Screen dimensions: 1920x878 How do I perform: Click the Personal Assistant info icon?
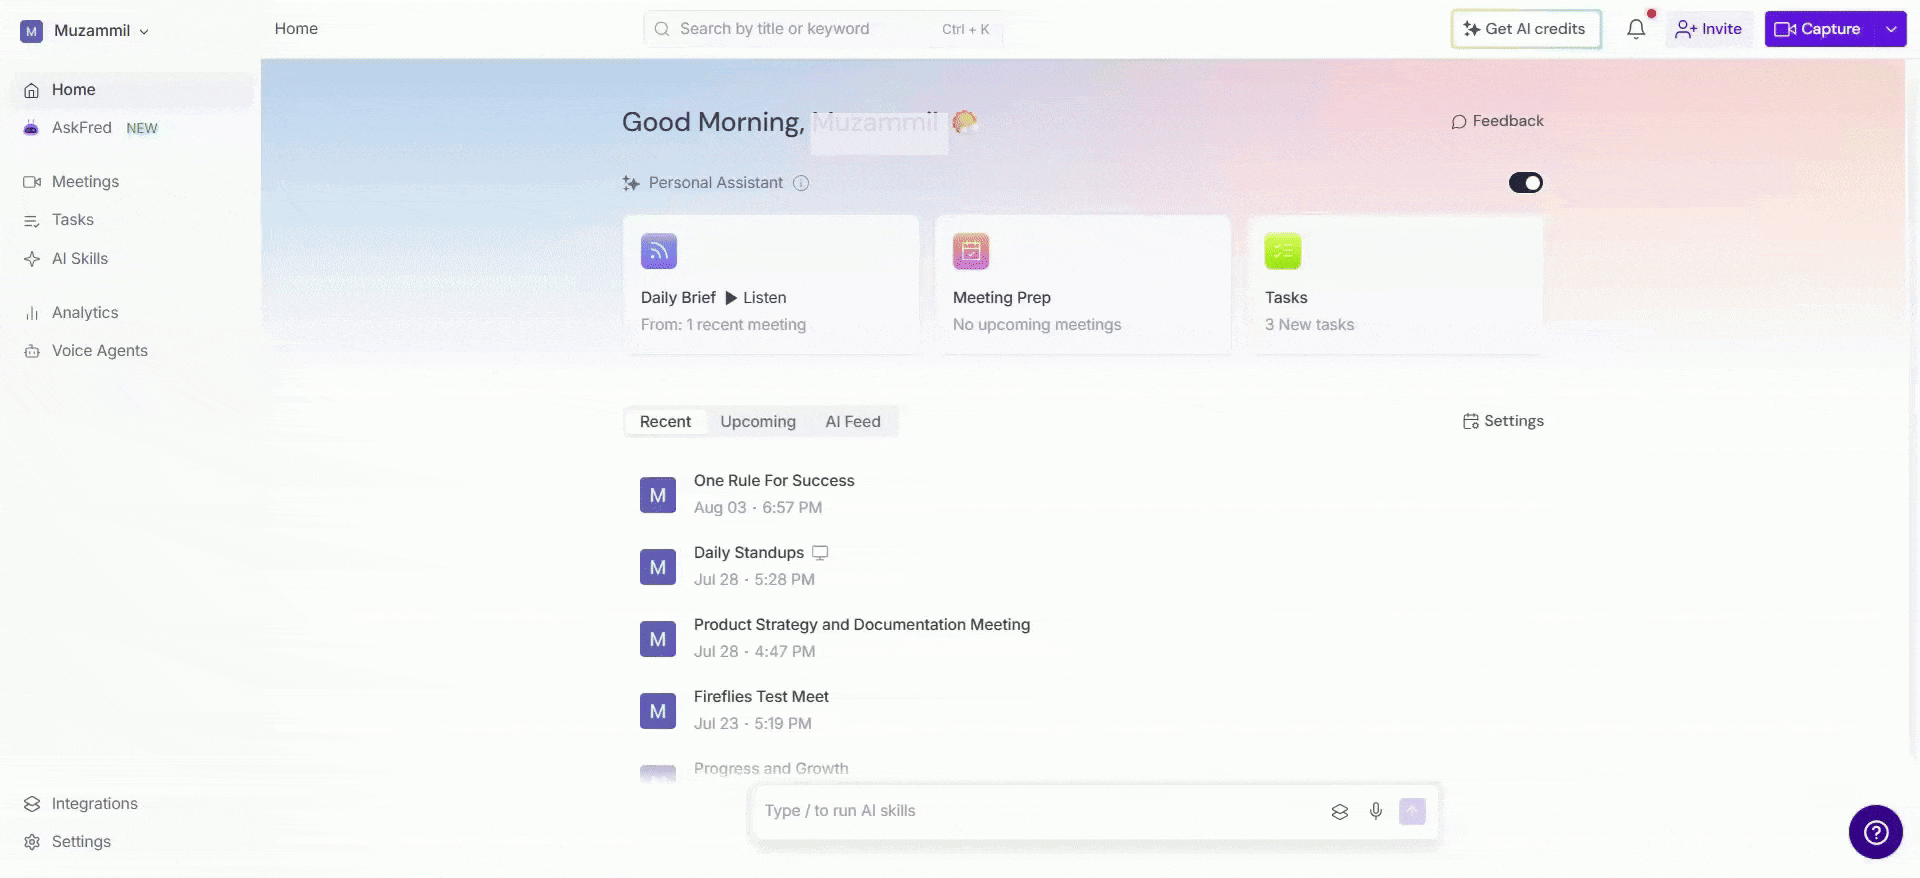801,183
